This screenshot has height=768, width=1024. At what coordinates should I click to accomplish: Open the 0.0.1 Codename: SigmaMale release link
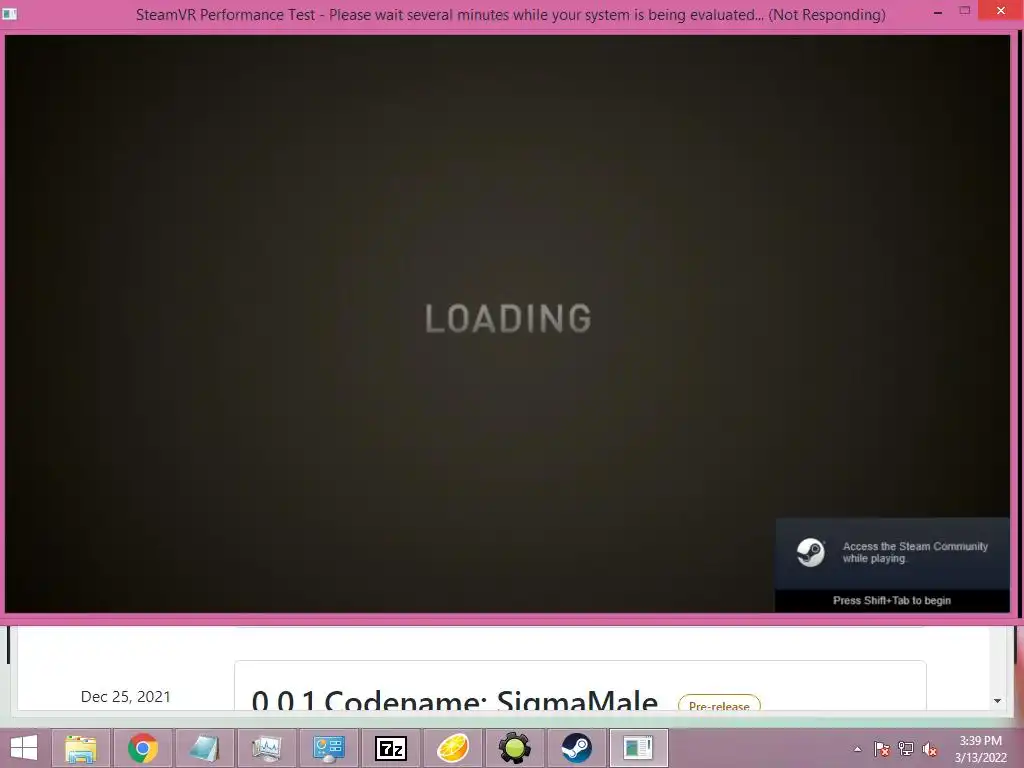(x=455, y=700)
